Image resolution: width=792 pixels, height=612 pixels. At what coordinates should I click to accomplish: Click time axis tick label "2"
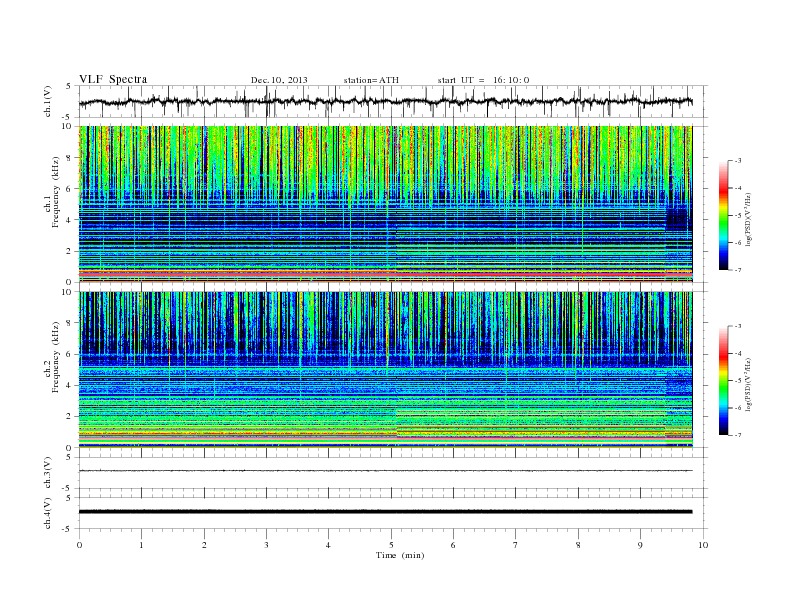pos(204,545)
